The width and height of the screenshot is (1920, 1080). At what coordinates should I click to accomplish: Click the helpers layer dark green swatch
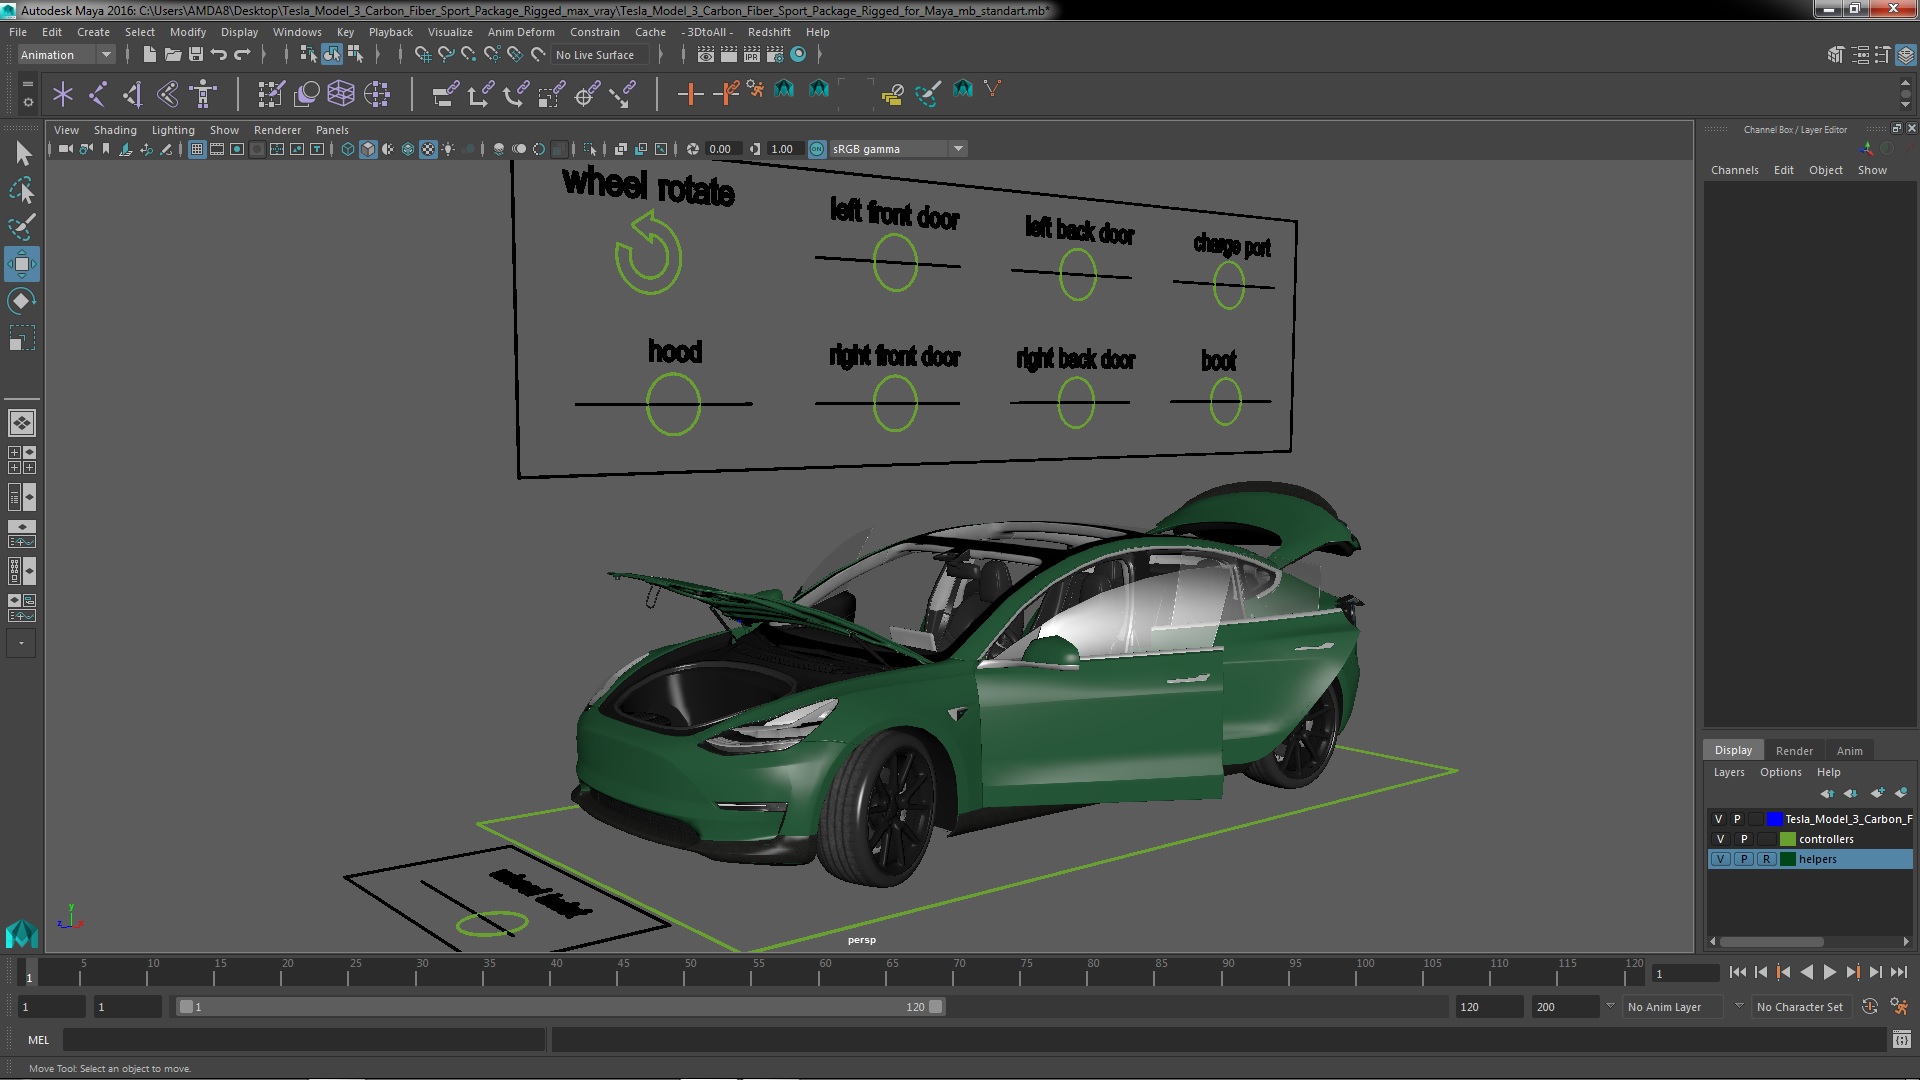click(1787, 859)
